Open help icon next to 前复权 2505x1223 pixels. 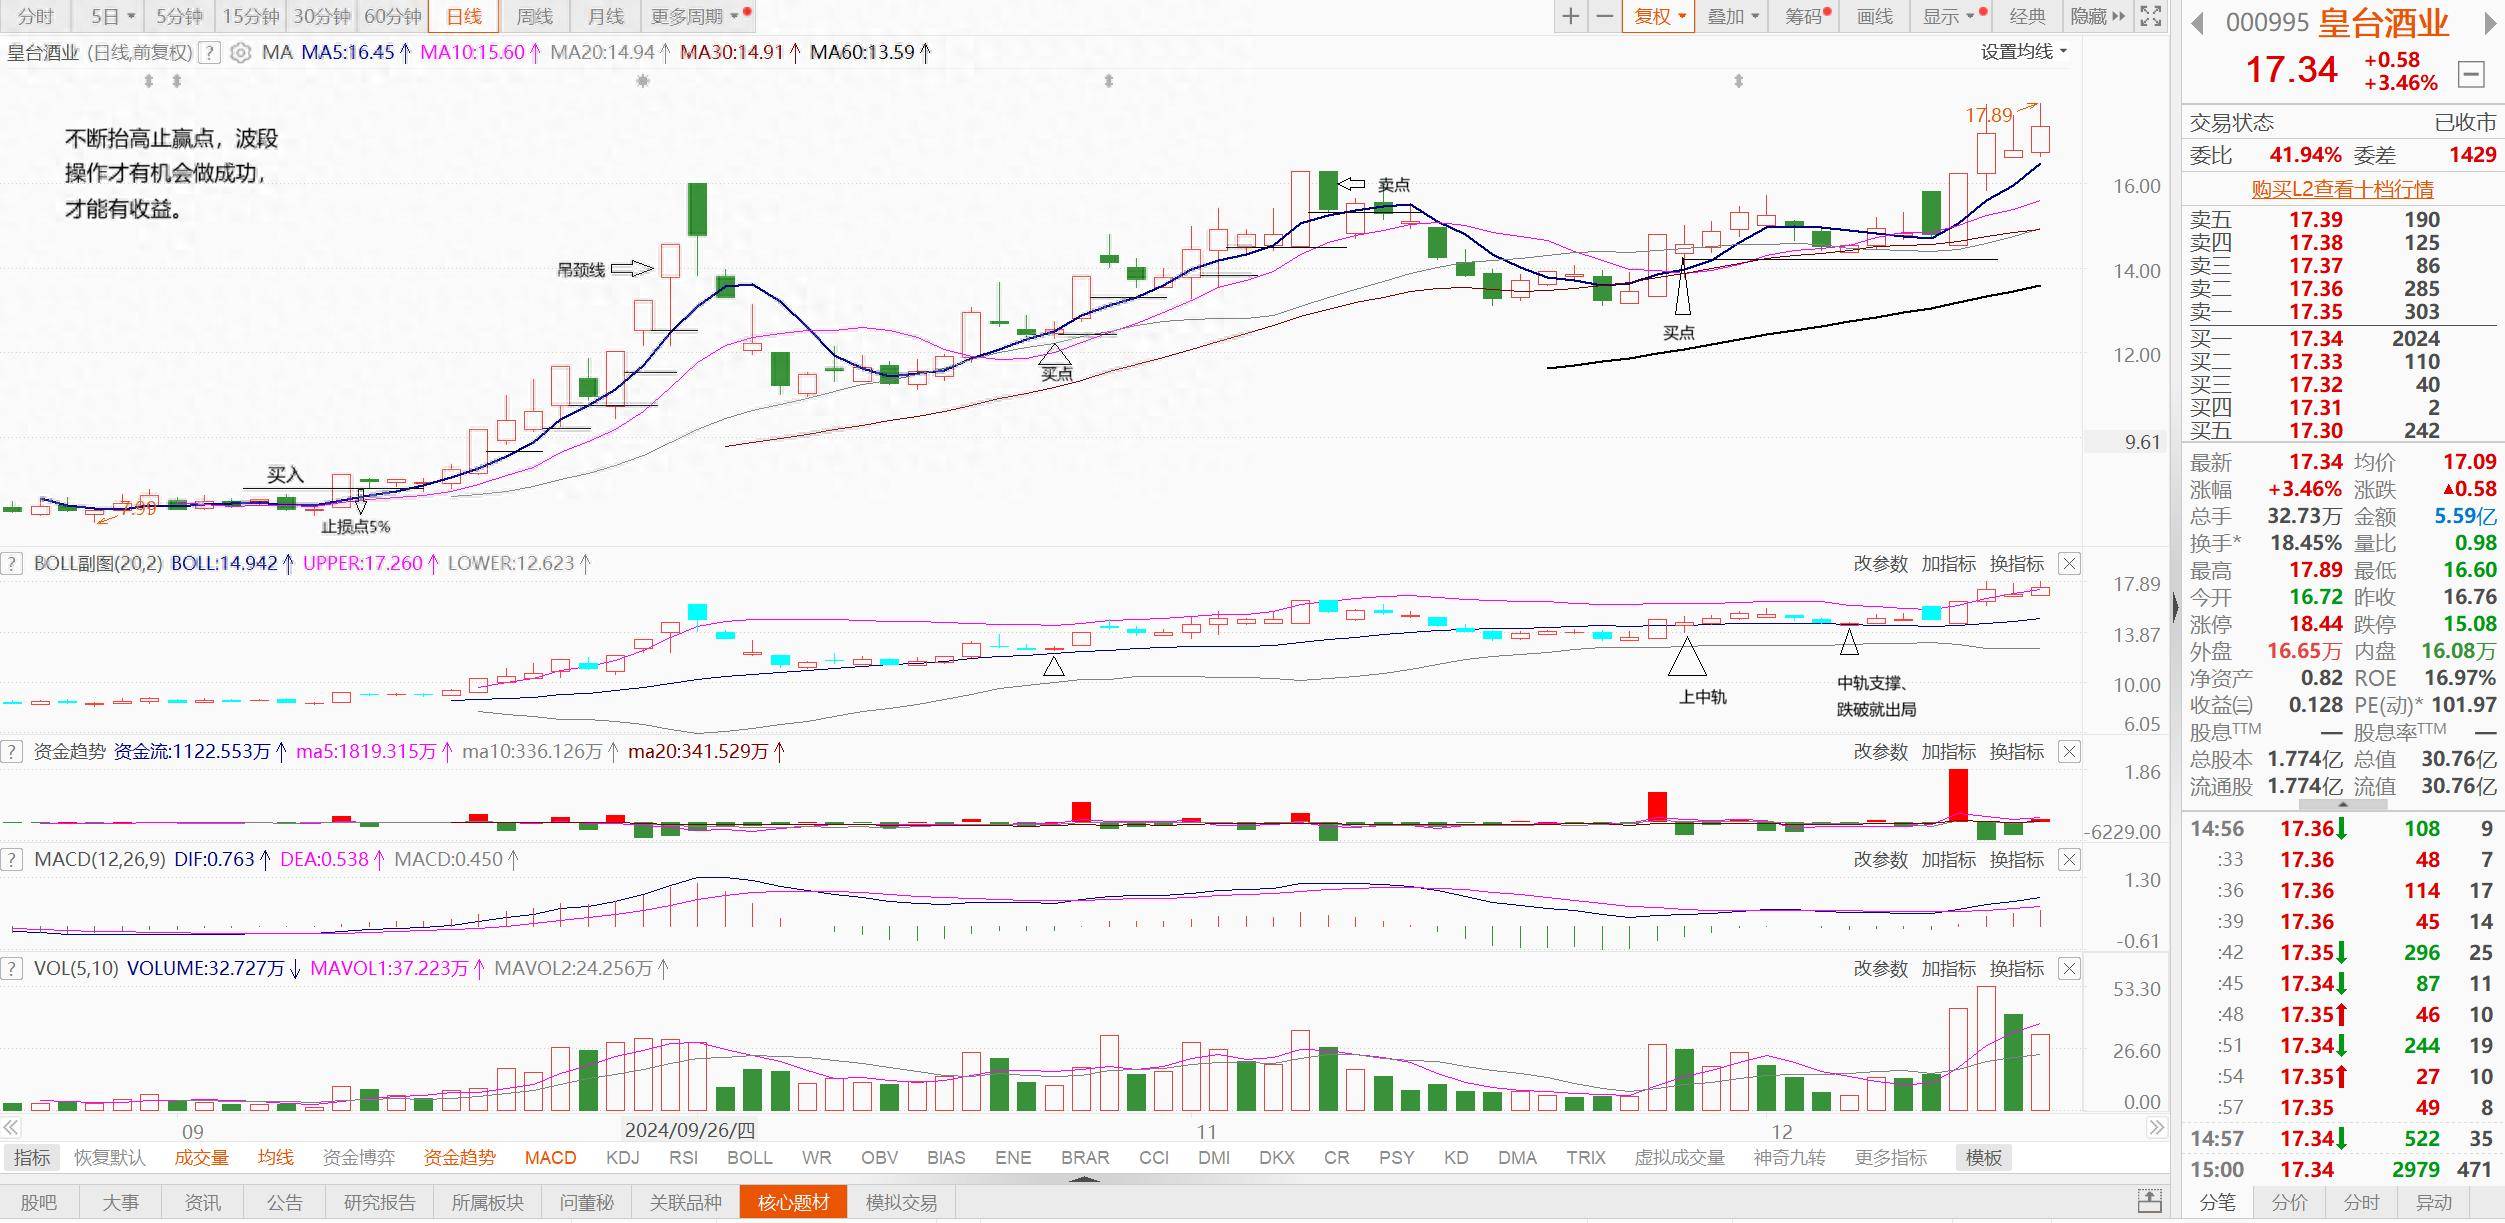(x=209, y=53)
